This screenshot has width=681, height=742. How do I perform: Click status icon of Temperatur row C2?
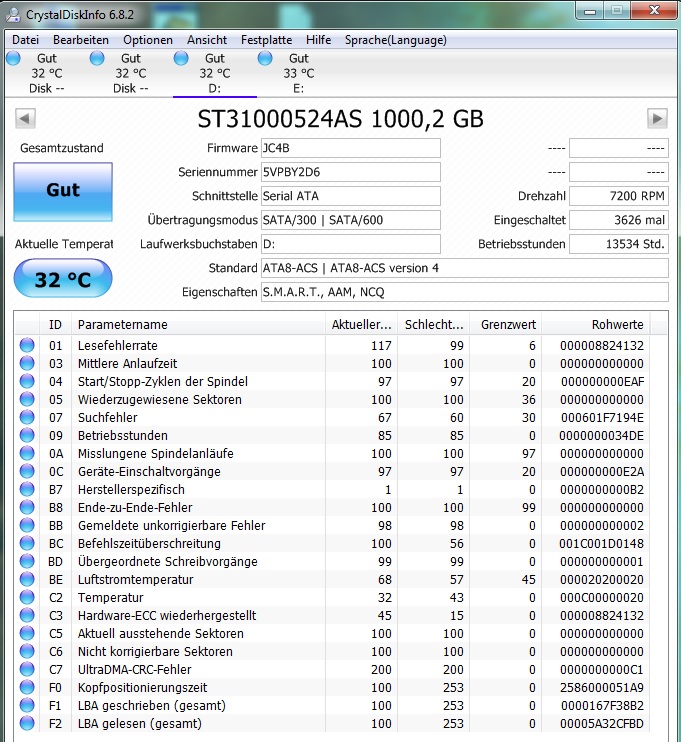point(27,597)
